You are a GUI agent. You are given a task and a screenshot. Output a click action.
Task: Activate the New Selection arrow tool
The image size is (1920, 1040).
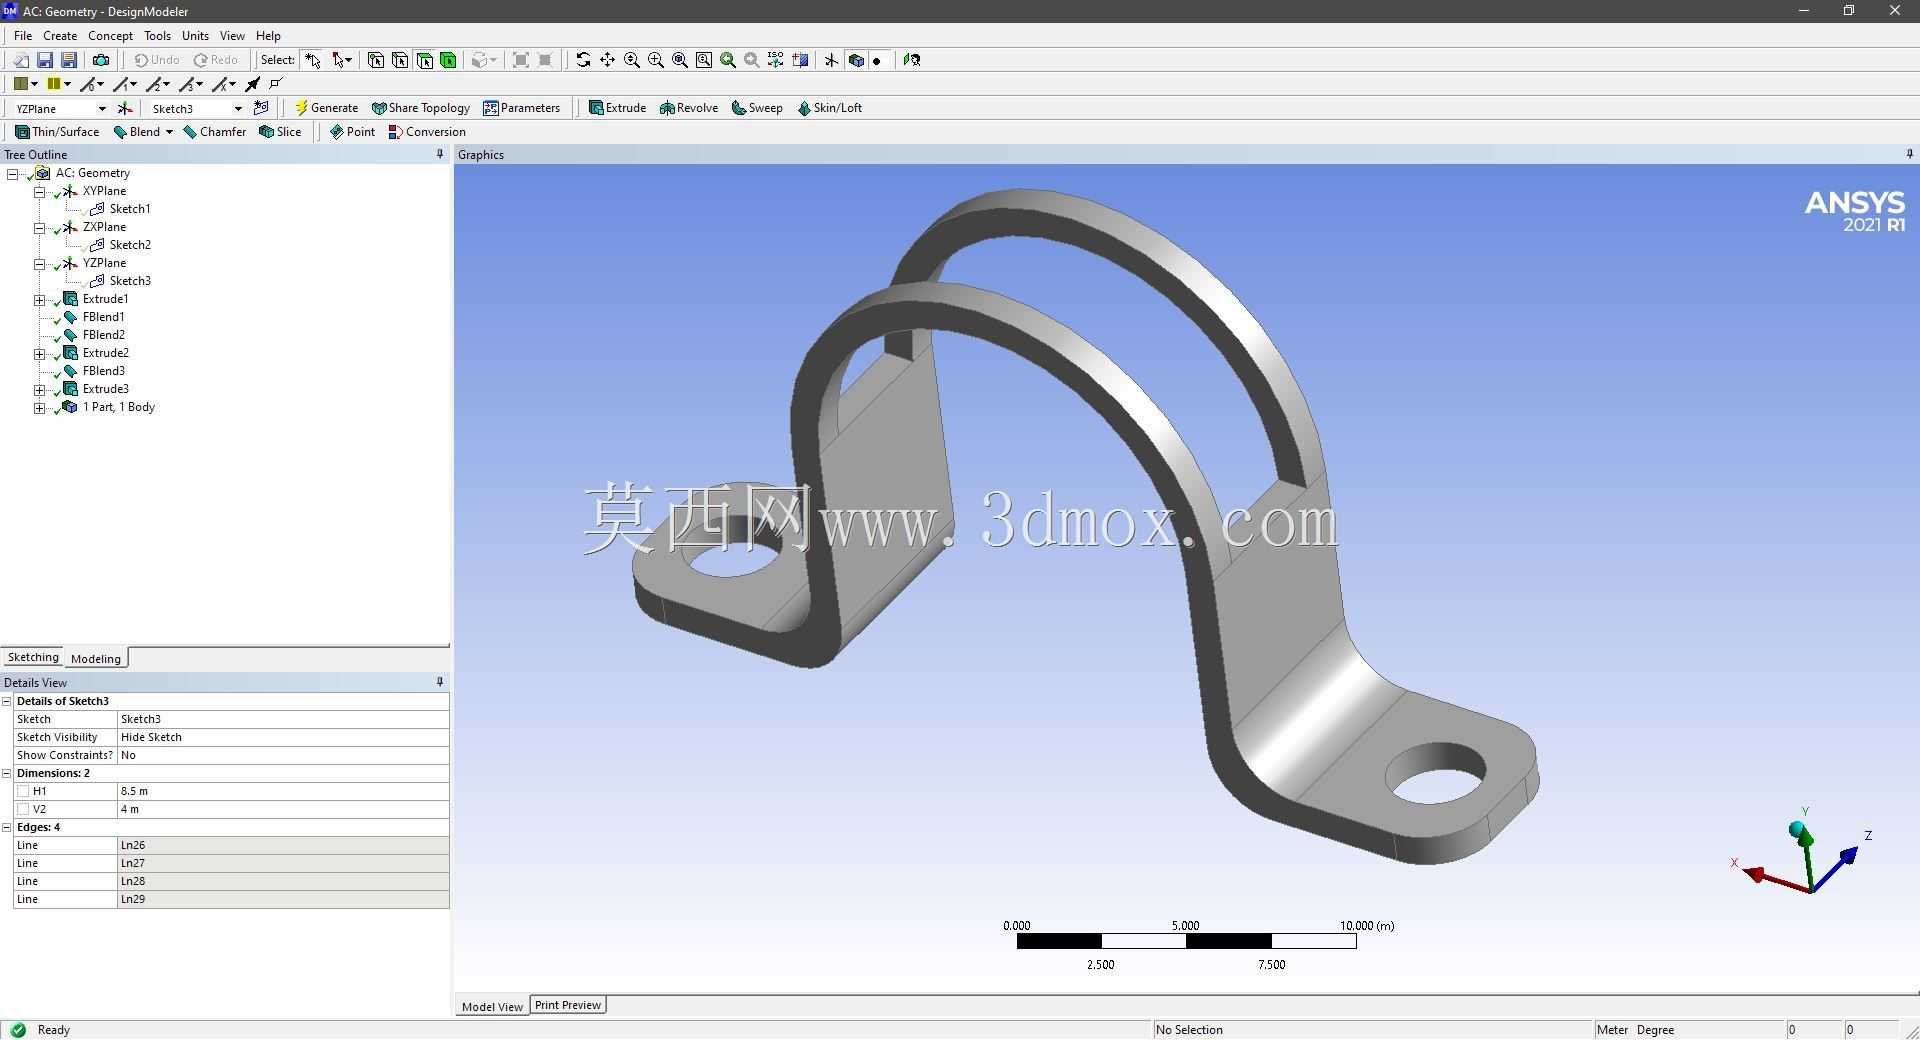tap(313, 60)
